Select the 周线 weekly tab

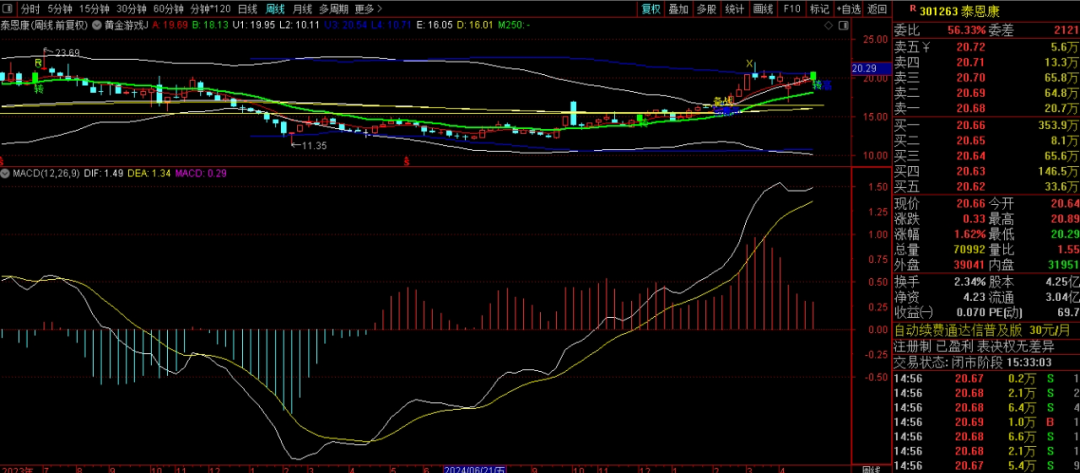click(x=276, y=9)
